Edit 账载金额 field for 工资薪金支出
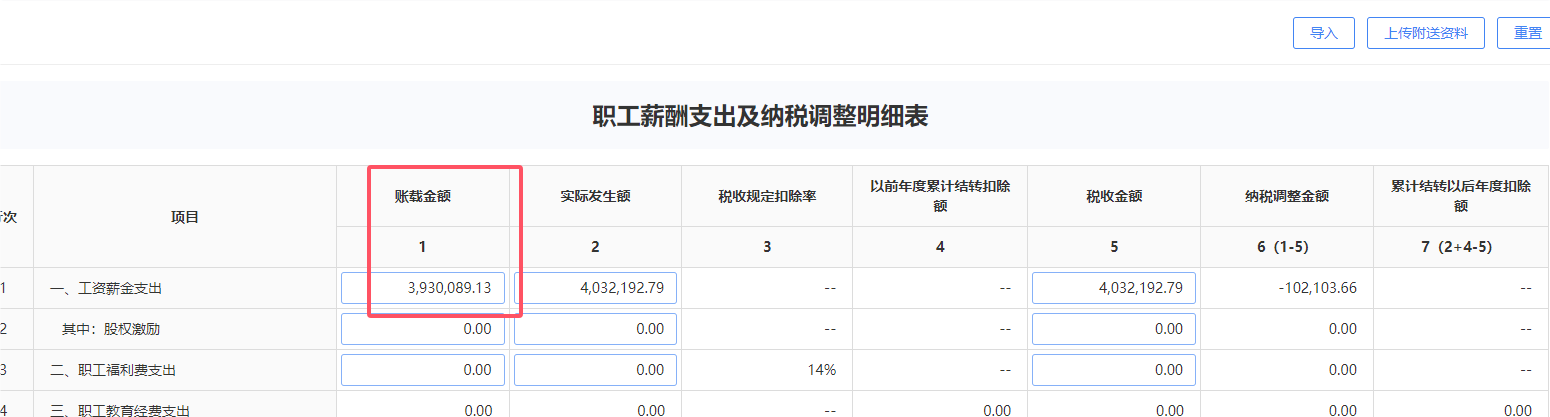1550x417 pixels. click(x=422, y=288)
